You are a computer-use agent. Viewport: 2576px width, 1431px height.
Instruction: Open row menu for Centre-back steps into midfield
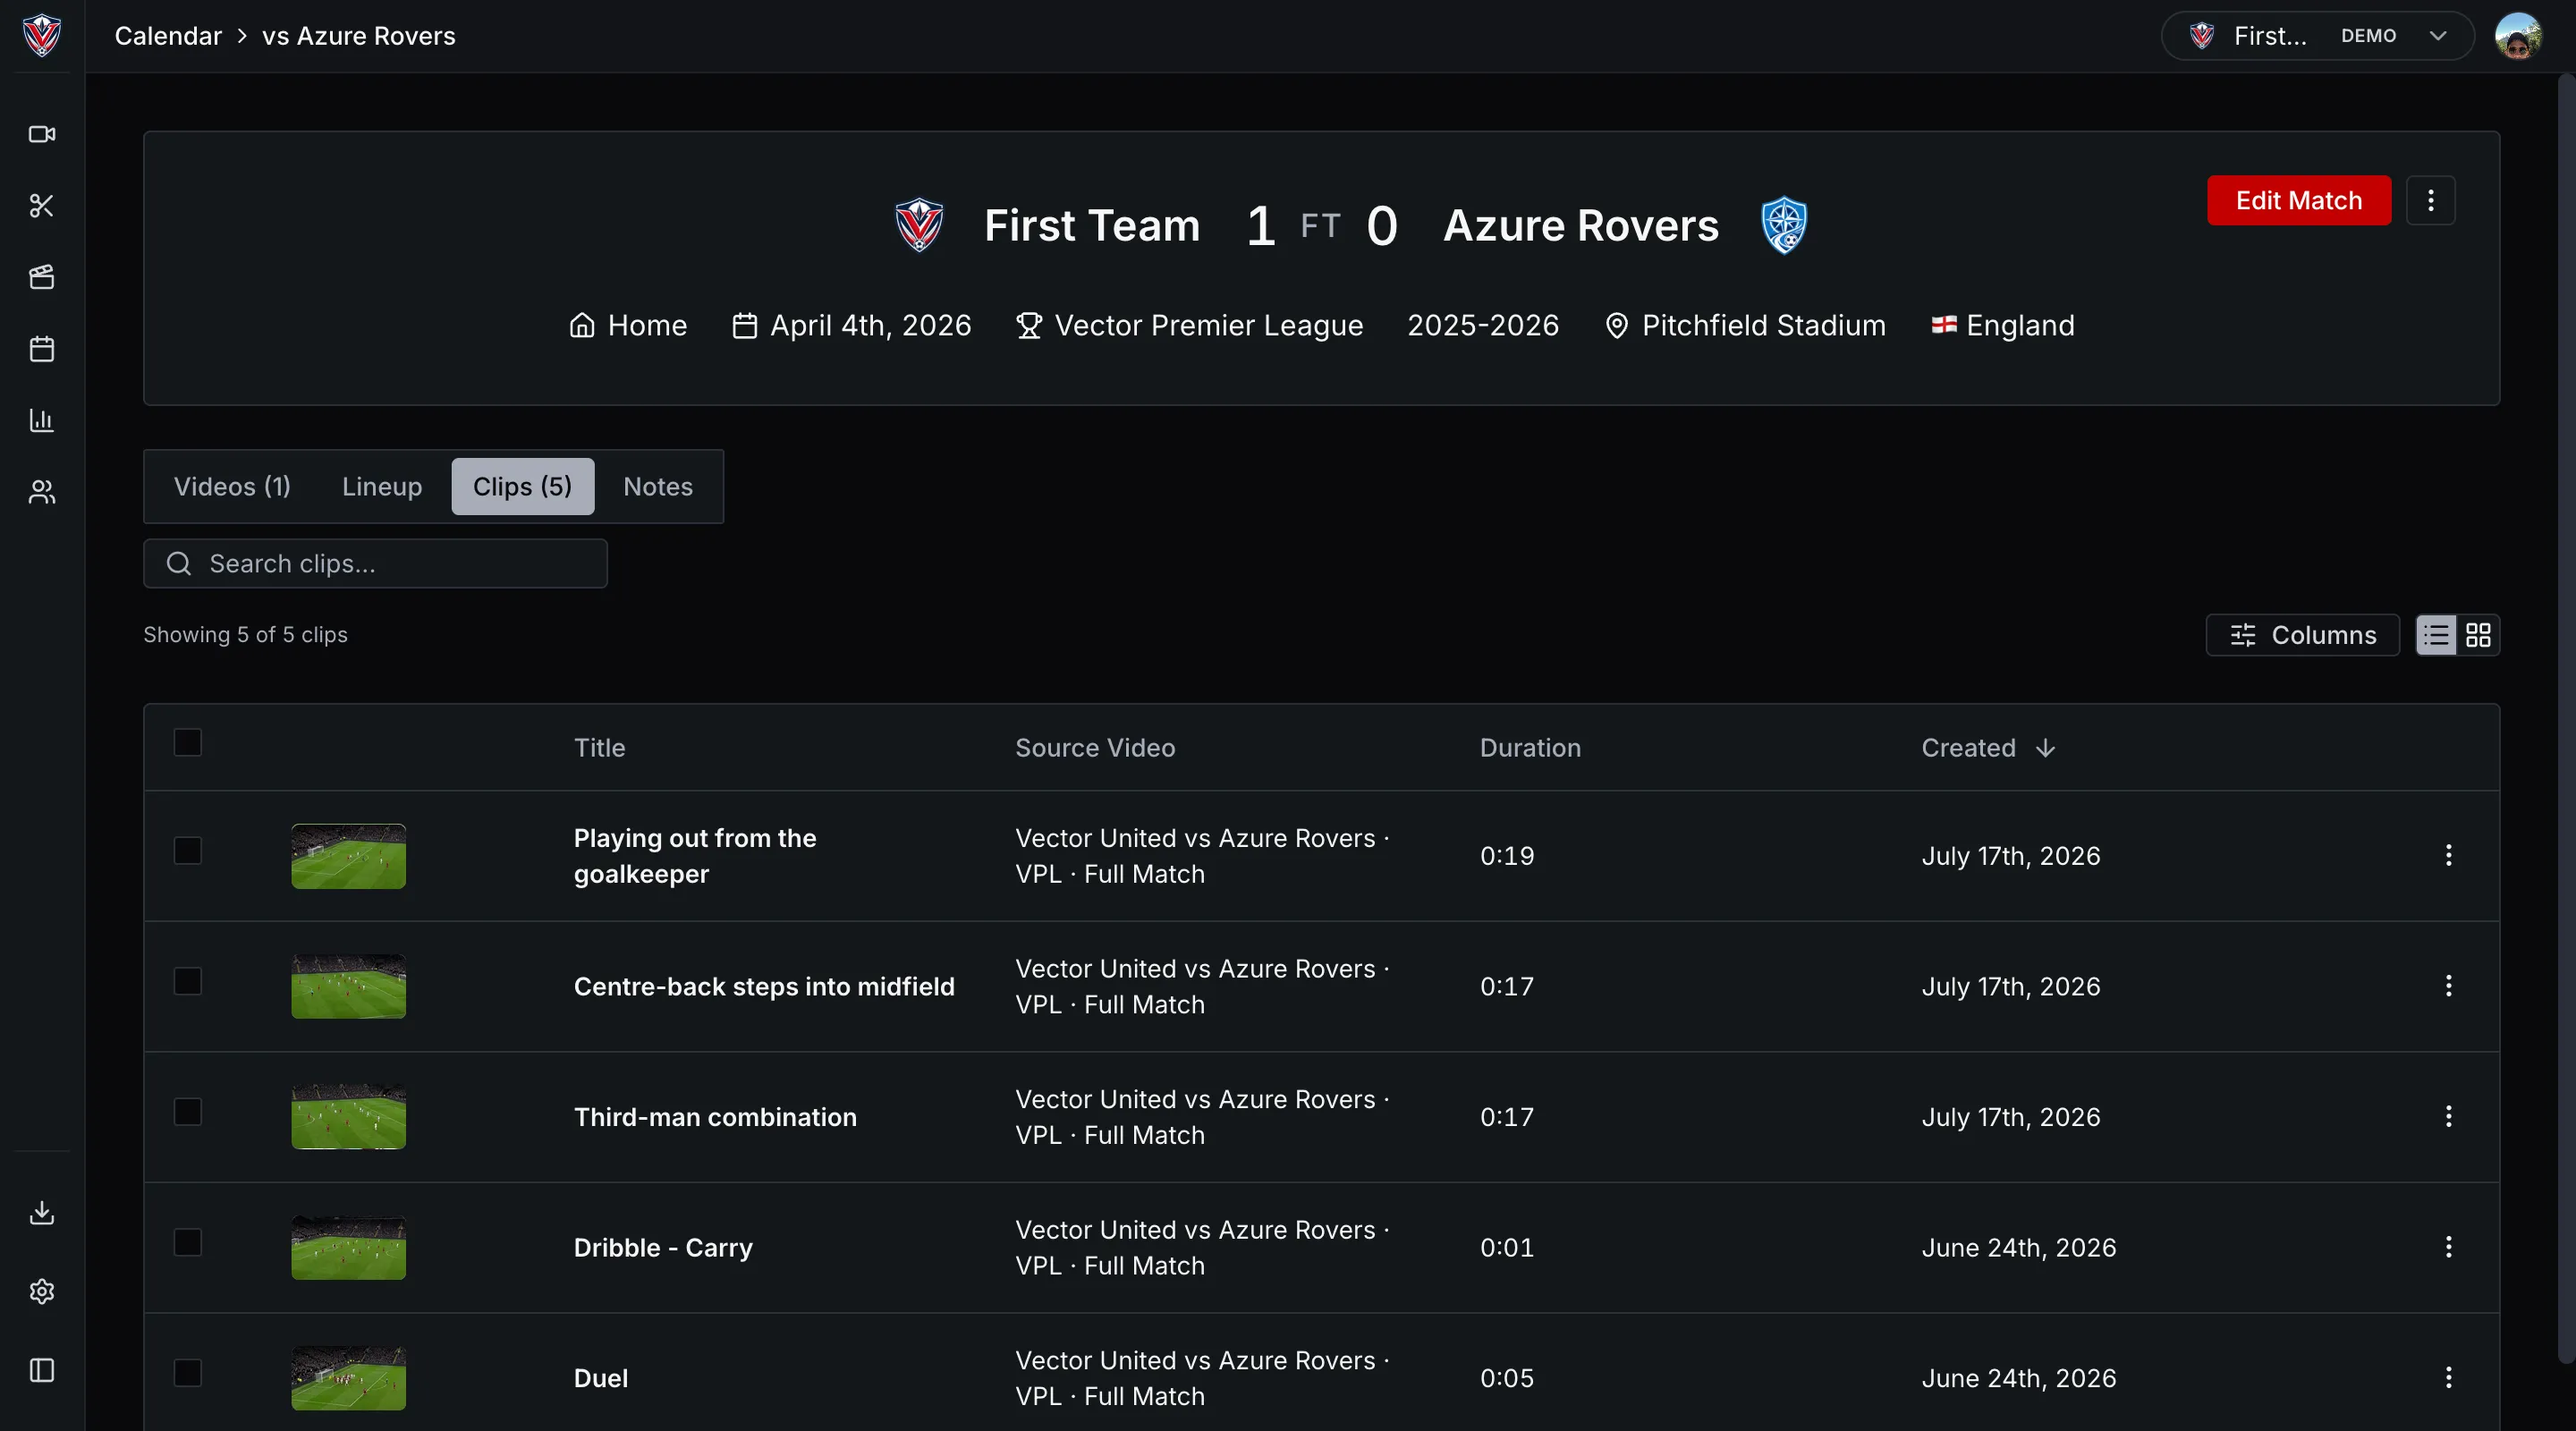point(2449,986)
